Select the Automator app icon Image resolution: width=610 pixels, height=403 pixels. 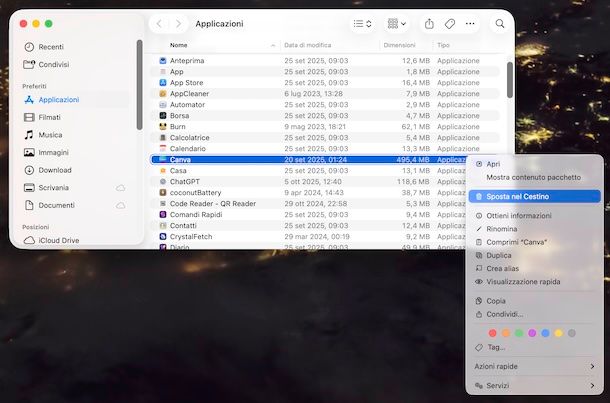(163, 105)
